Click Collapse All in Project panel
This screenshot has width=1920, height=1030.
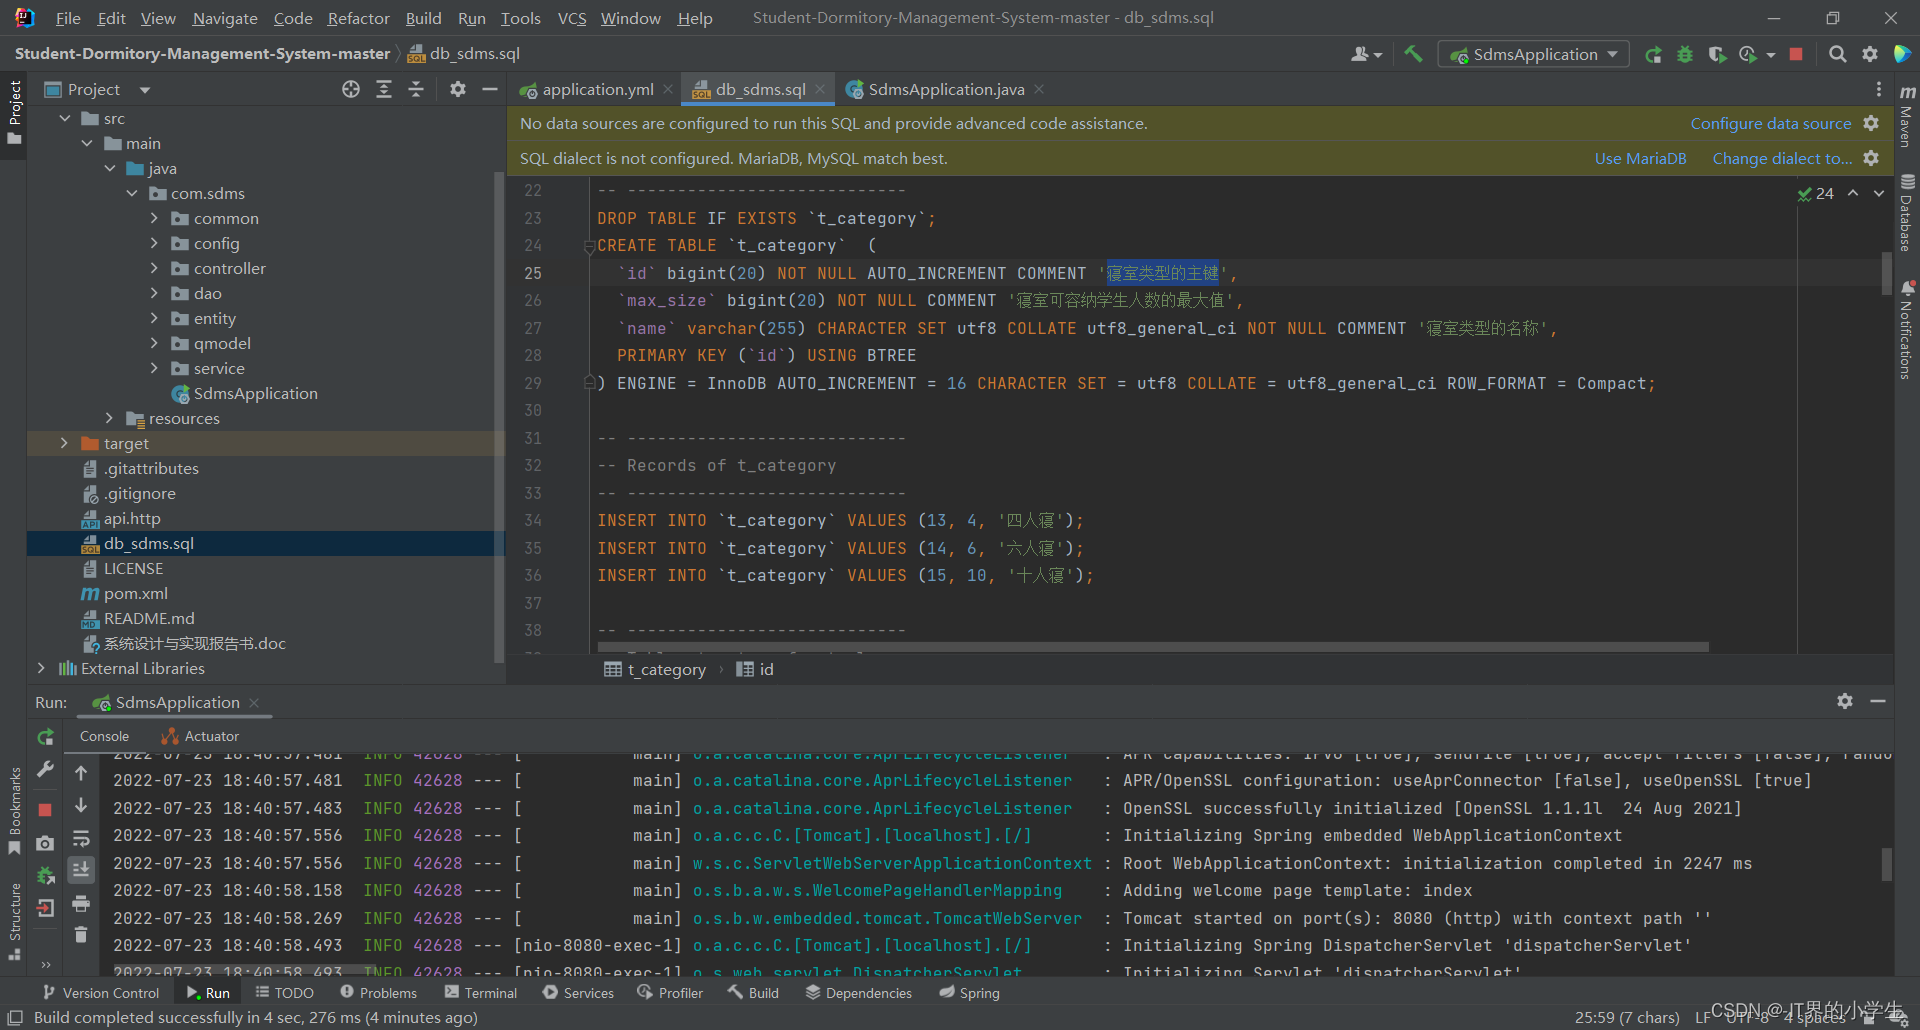pyautogui.click(x=416, y=89)
